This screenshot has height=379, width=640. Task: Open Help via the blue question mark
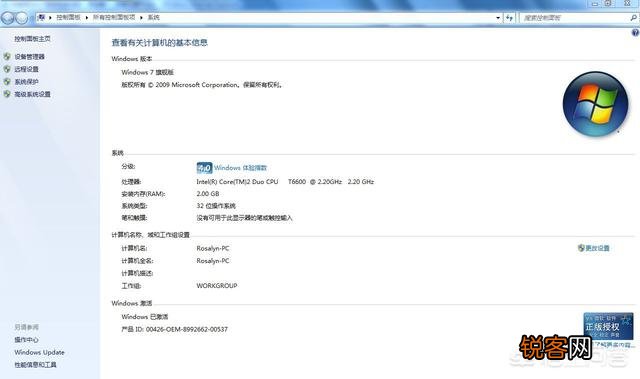(x=636, y=33)
